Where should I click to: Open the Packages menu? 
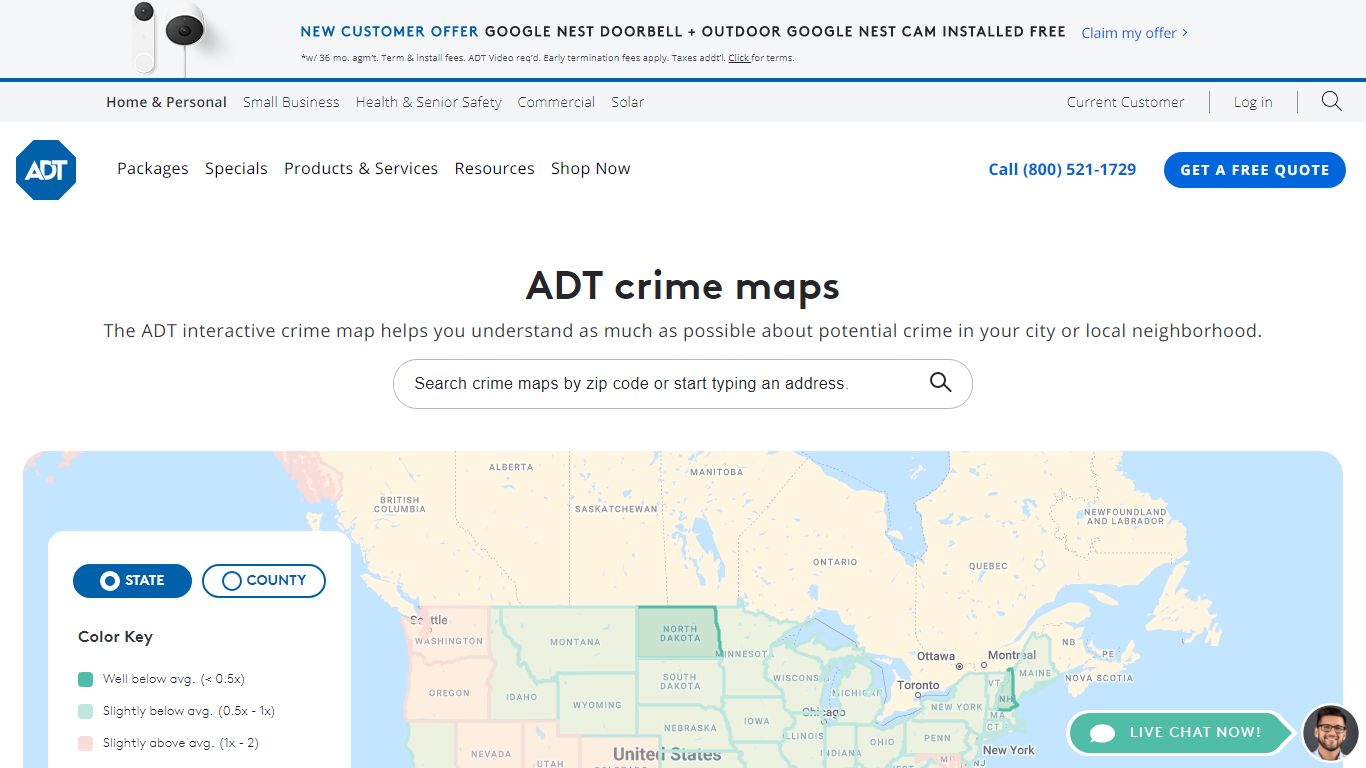tap(153, 169)
